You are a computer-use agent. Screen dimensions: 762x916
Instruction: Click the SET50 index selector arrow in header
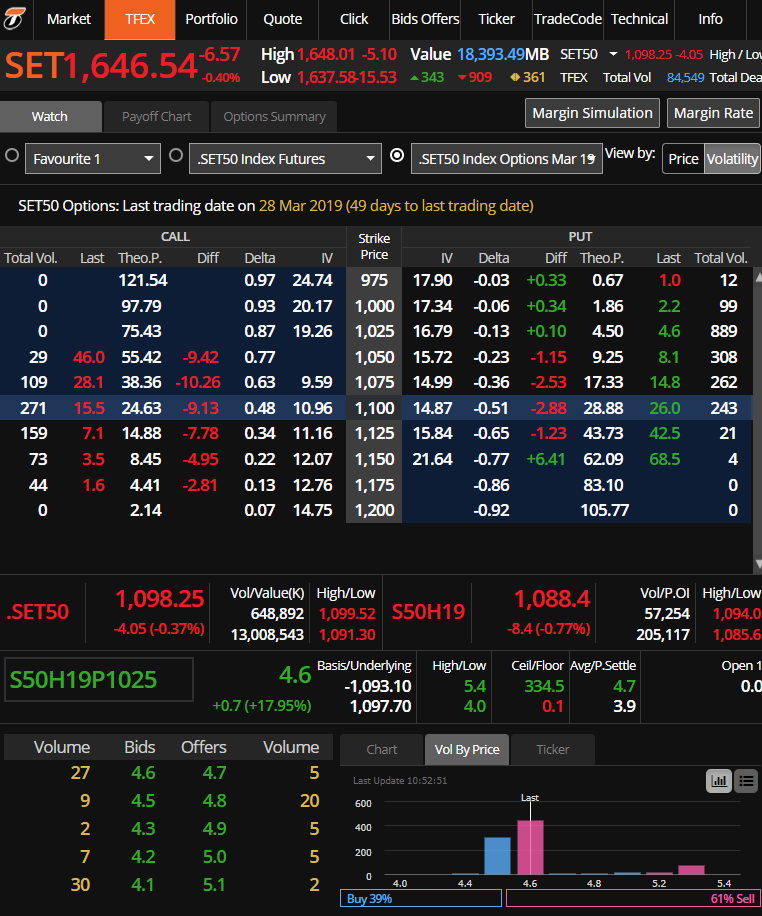[x=611, y=54]
